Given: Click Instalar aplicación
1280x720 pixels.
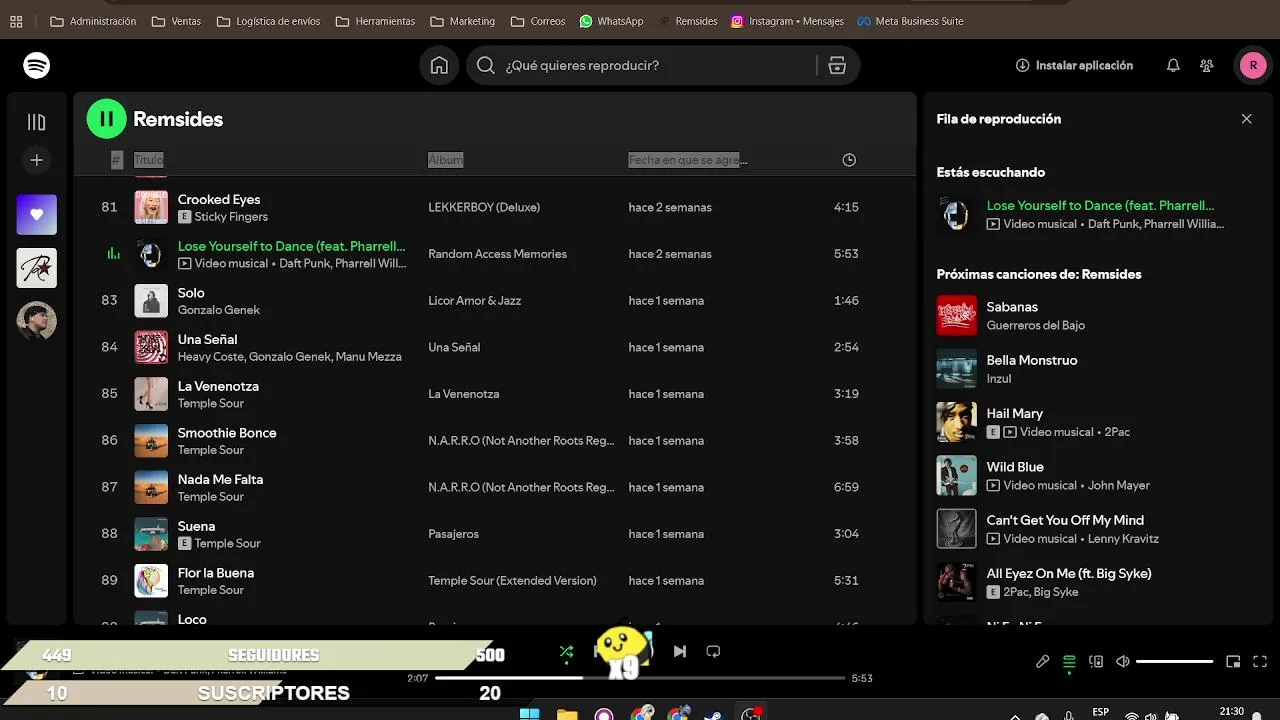Looking at the screenshot, I should [x=1074, y=65].
